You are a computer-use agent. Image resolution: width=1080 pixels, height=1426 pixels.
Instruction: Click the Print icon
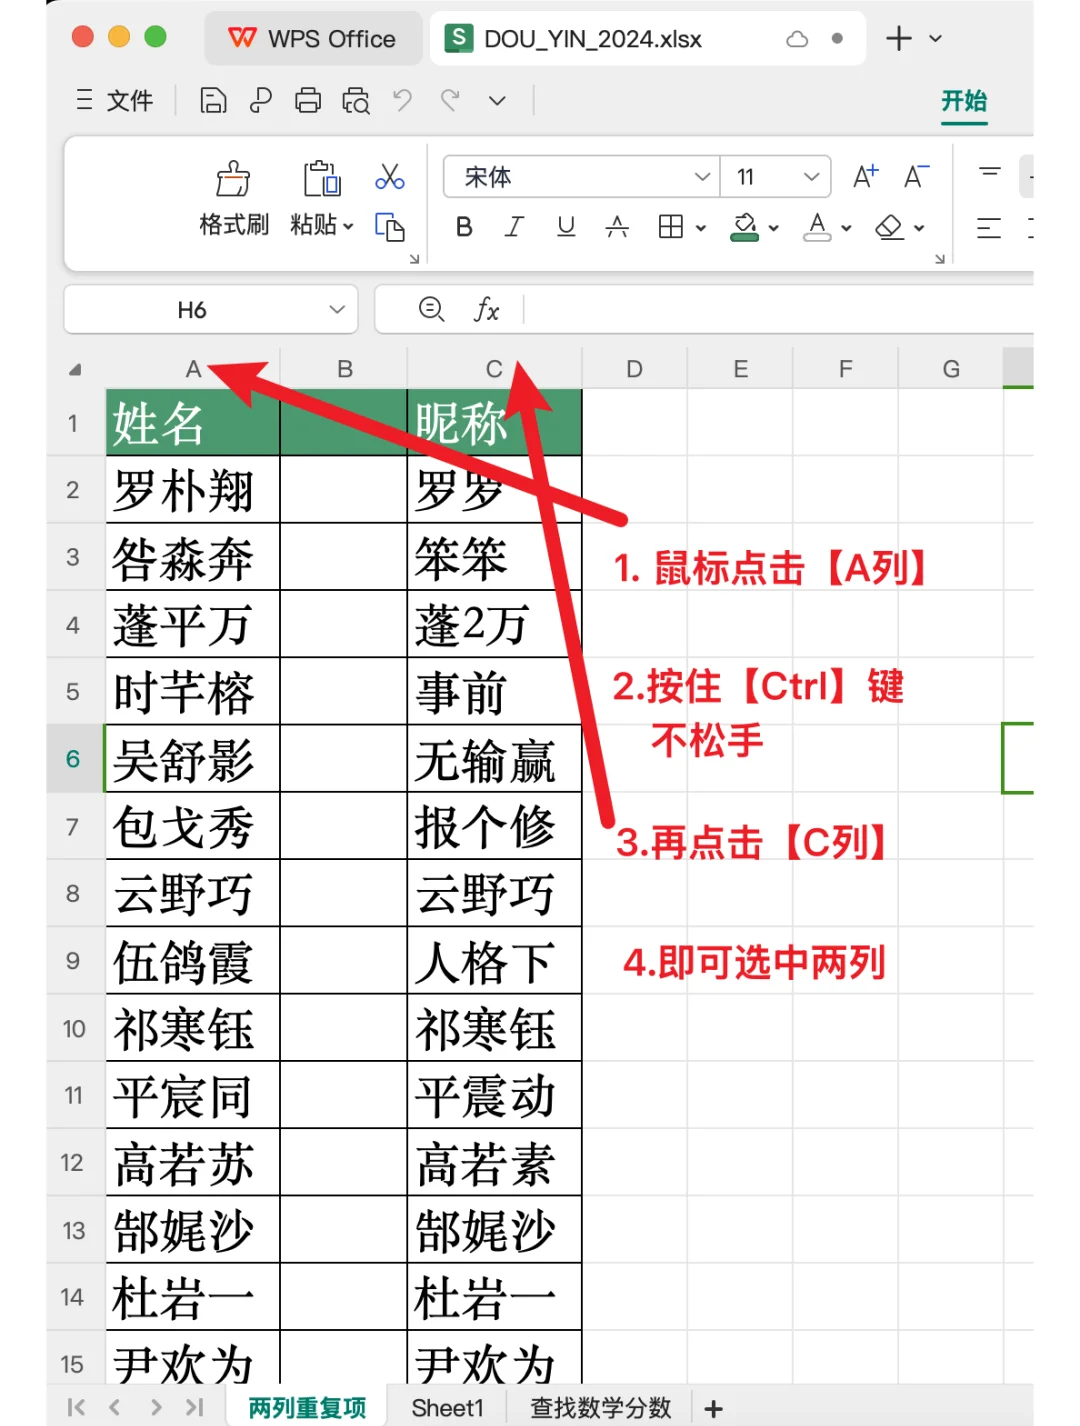[x=308, y=100]
